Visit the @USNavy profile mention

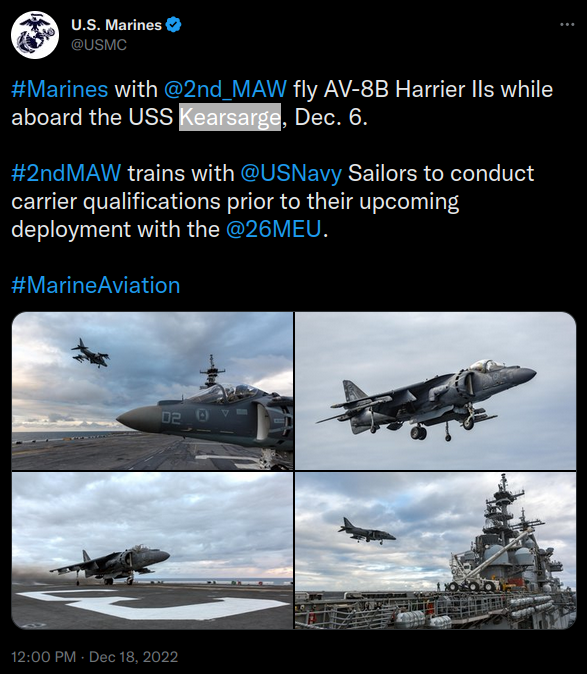click(291, 173)
